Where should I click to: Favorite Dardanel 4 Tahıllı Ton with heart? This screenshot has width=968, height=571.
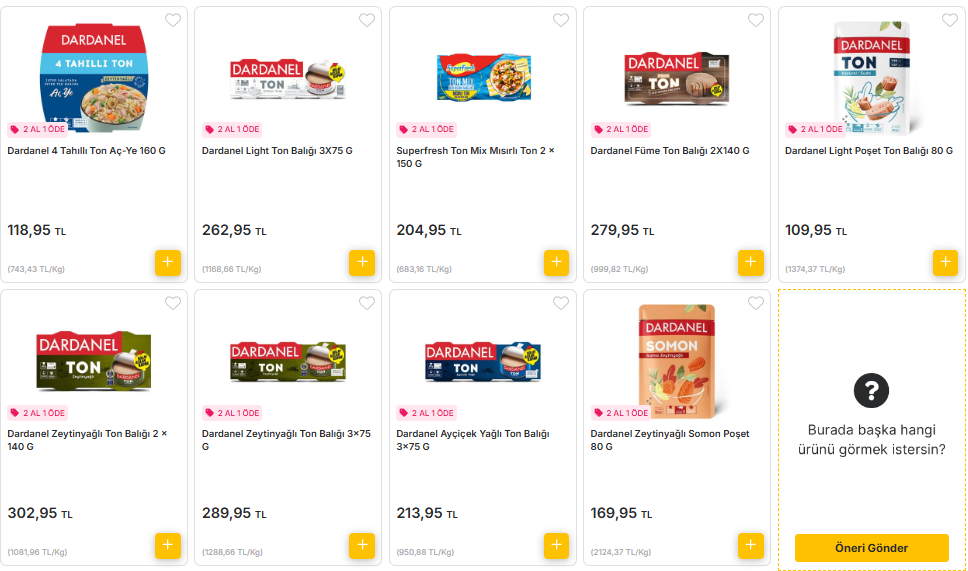click(173, 20)
